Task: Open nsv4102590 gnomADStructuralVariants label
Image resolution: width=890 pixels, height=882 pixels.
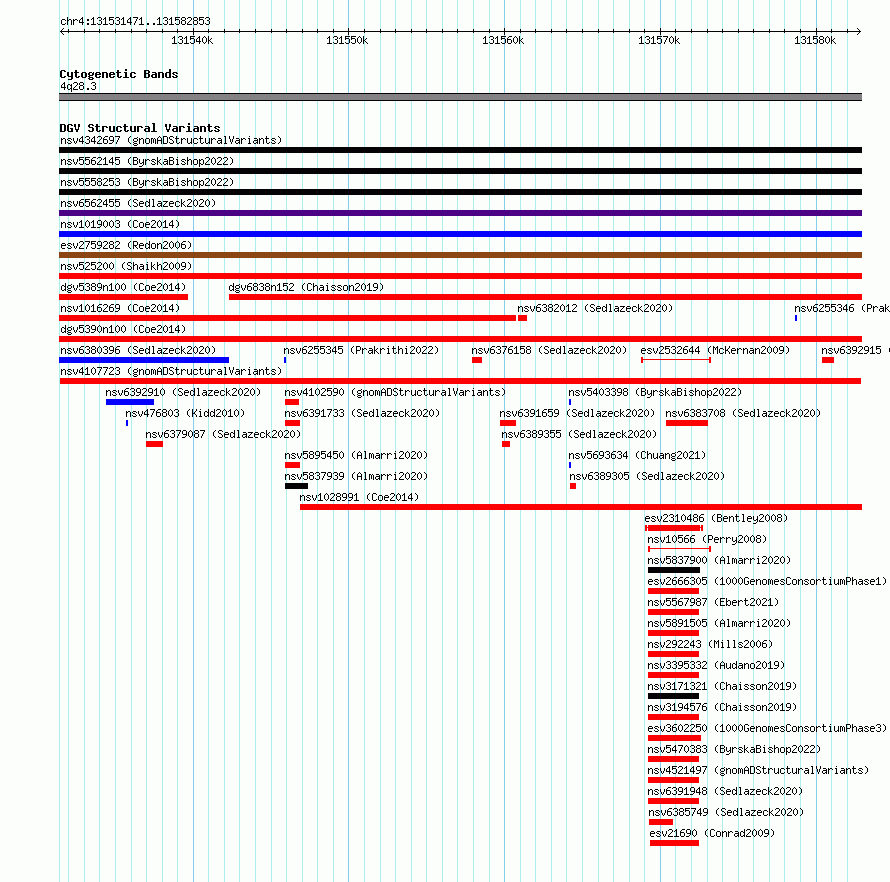Action: coord(395,392)
